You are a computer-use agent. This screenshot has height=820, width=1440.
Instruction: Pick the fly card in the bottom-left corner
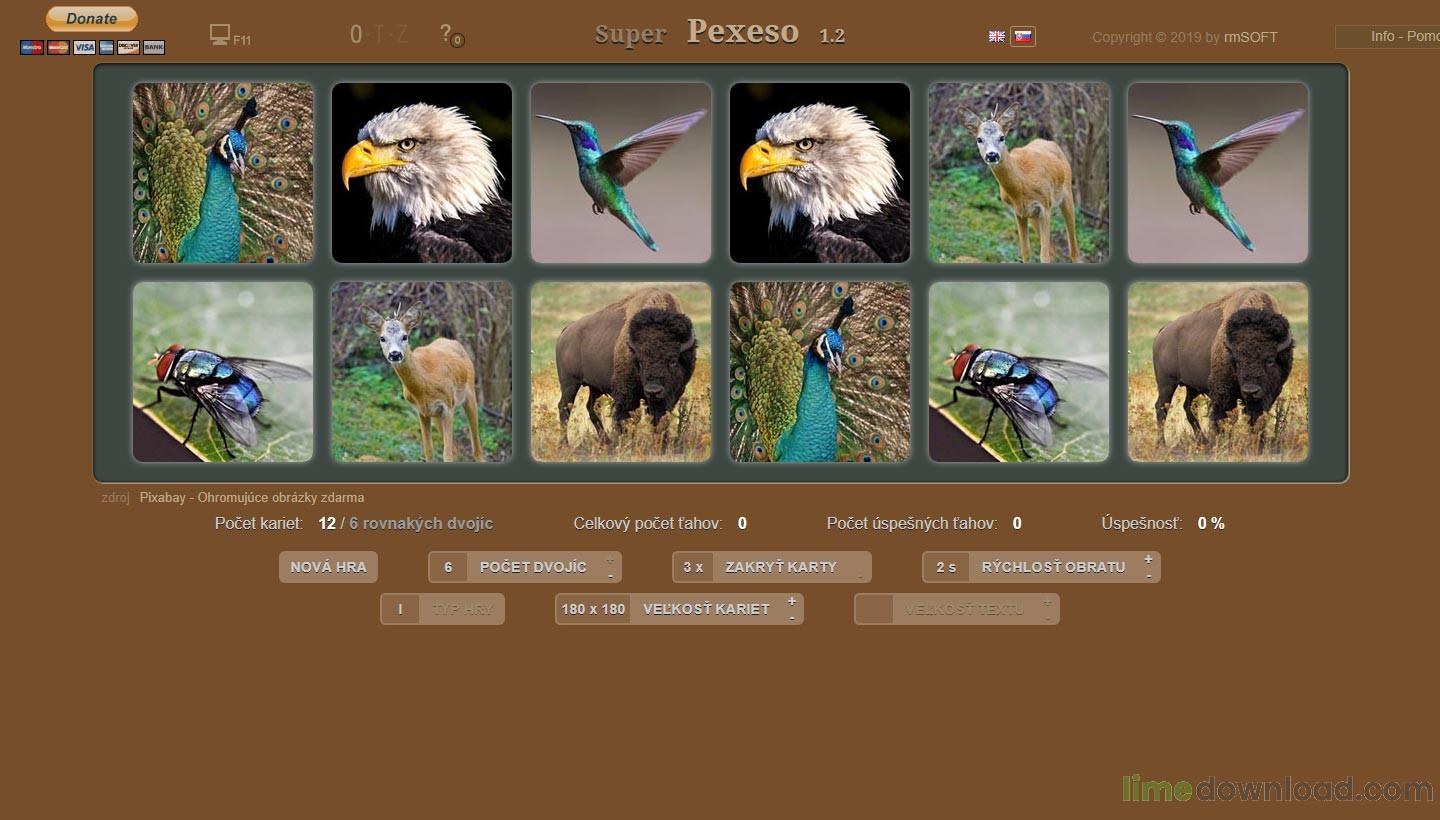(x=223, y=372)
